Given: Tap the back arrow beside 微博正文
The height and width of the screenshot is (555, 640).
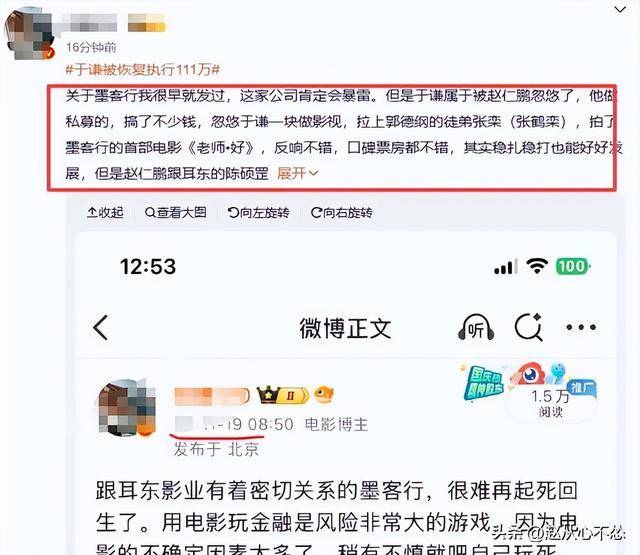Looking at the screenshot, I should tap(100, 327).
